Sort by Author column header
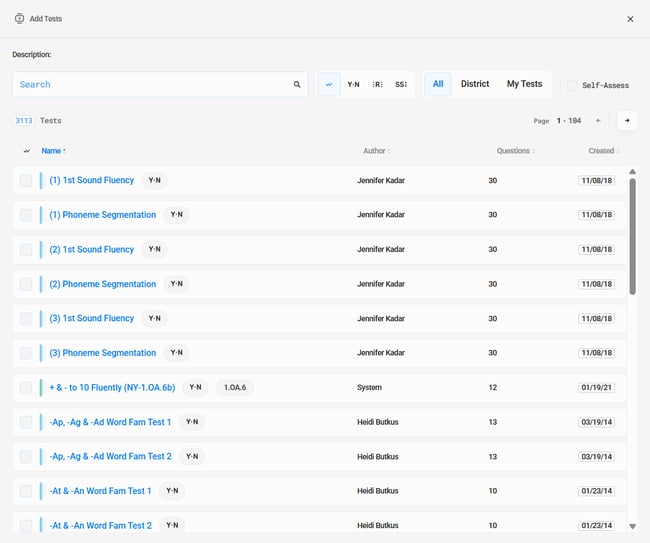The image size is (650, 543). click(376, 151)
